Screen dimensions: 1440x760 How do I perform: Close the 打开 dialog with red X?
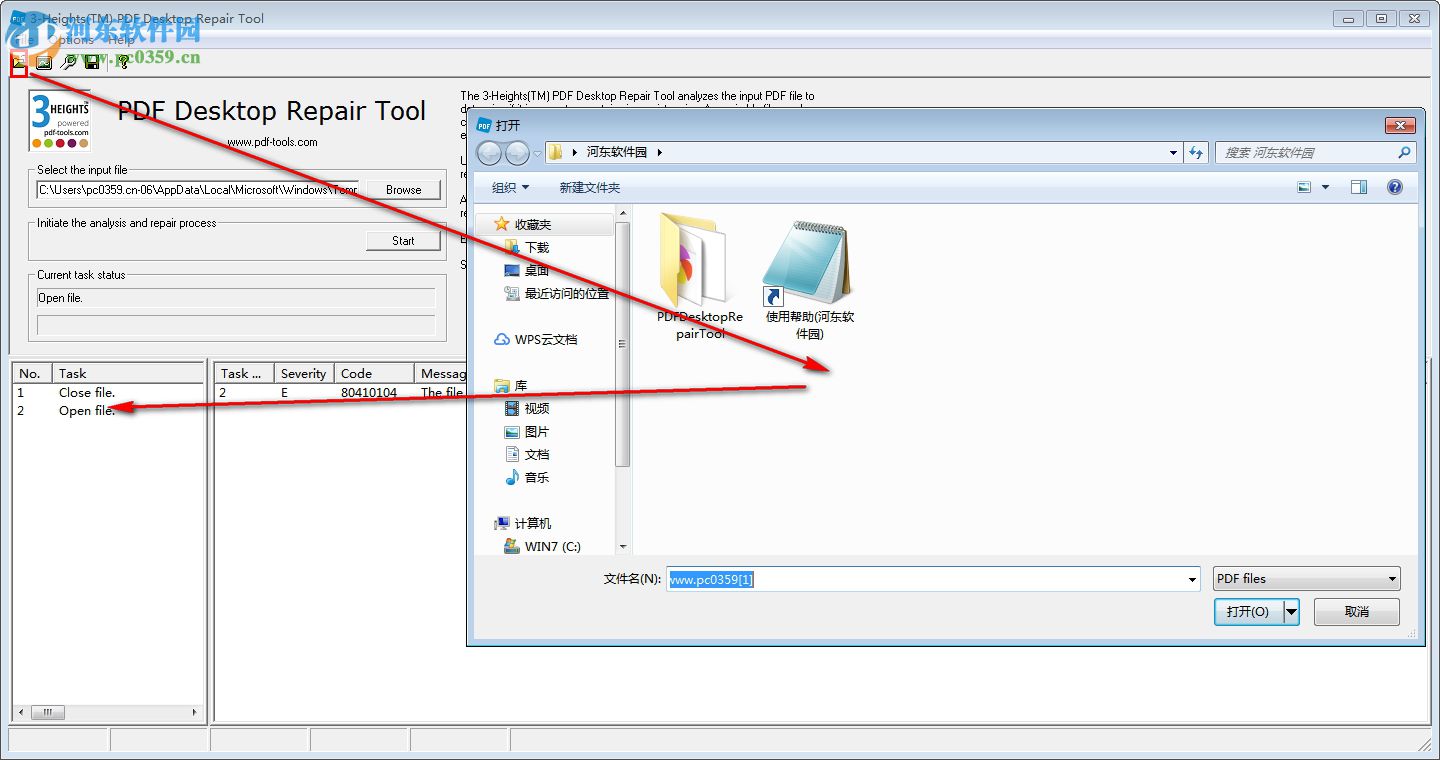[x=1400, y=125]
